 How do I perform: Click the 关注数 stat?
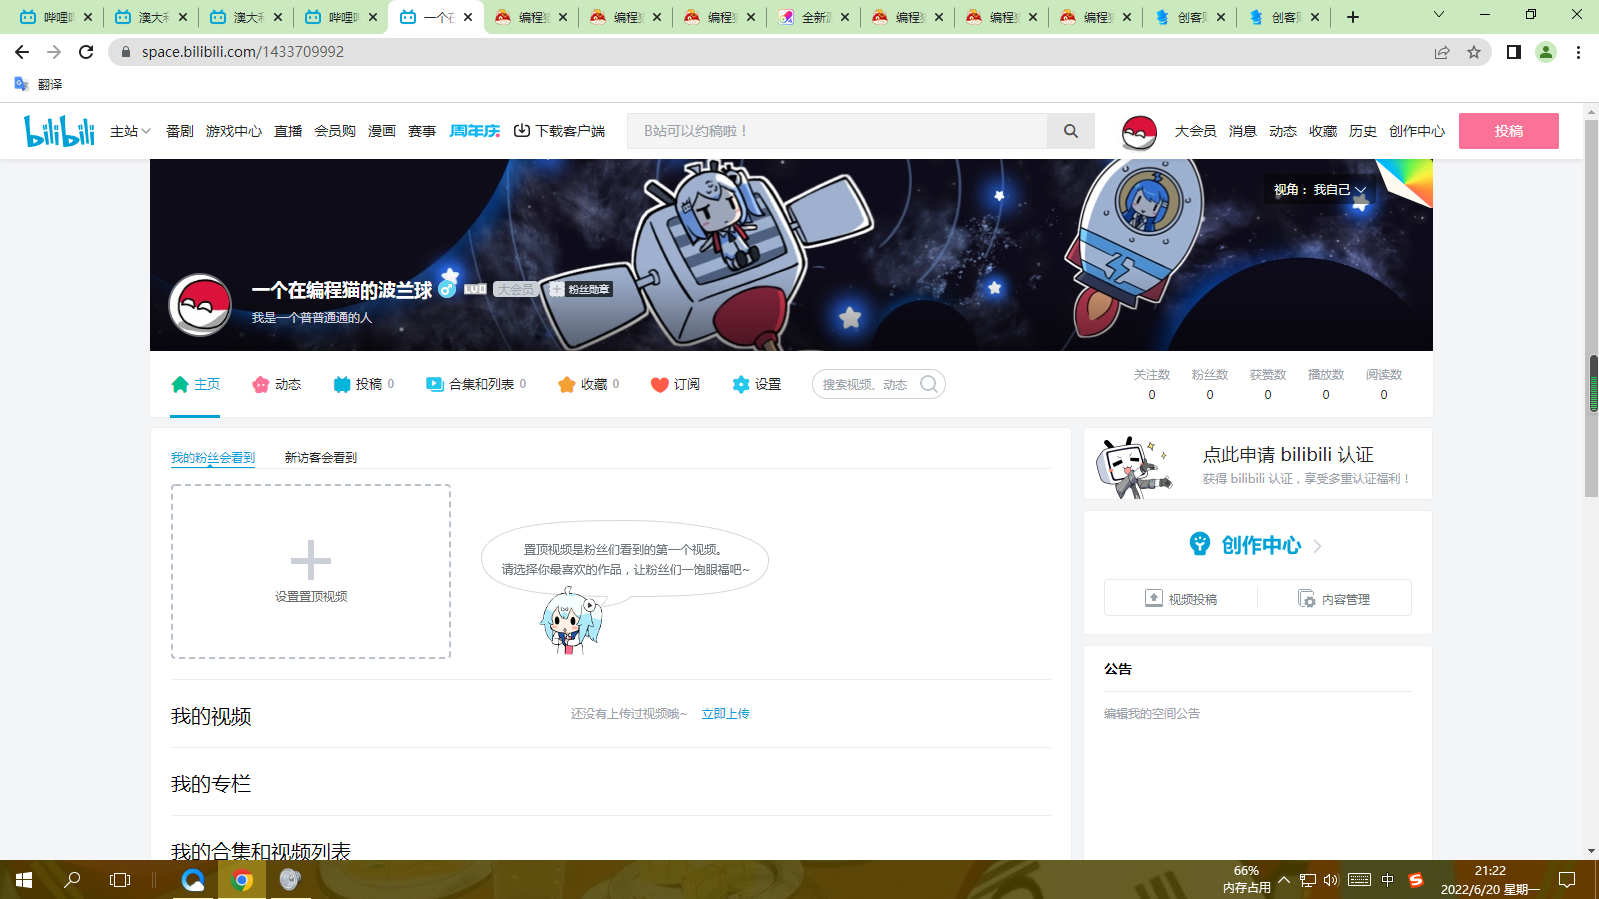(1152, 384)
